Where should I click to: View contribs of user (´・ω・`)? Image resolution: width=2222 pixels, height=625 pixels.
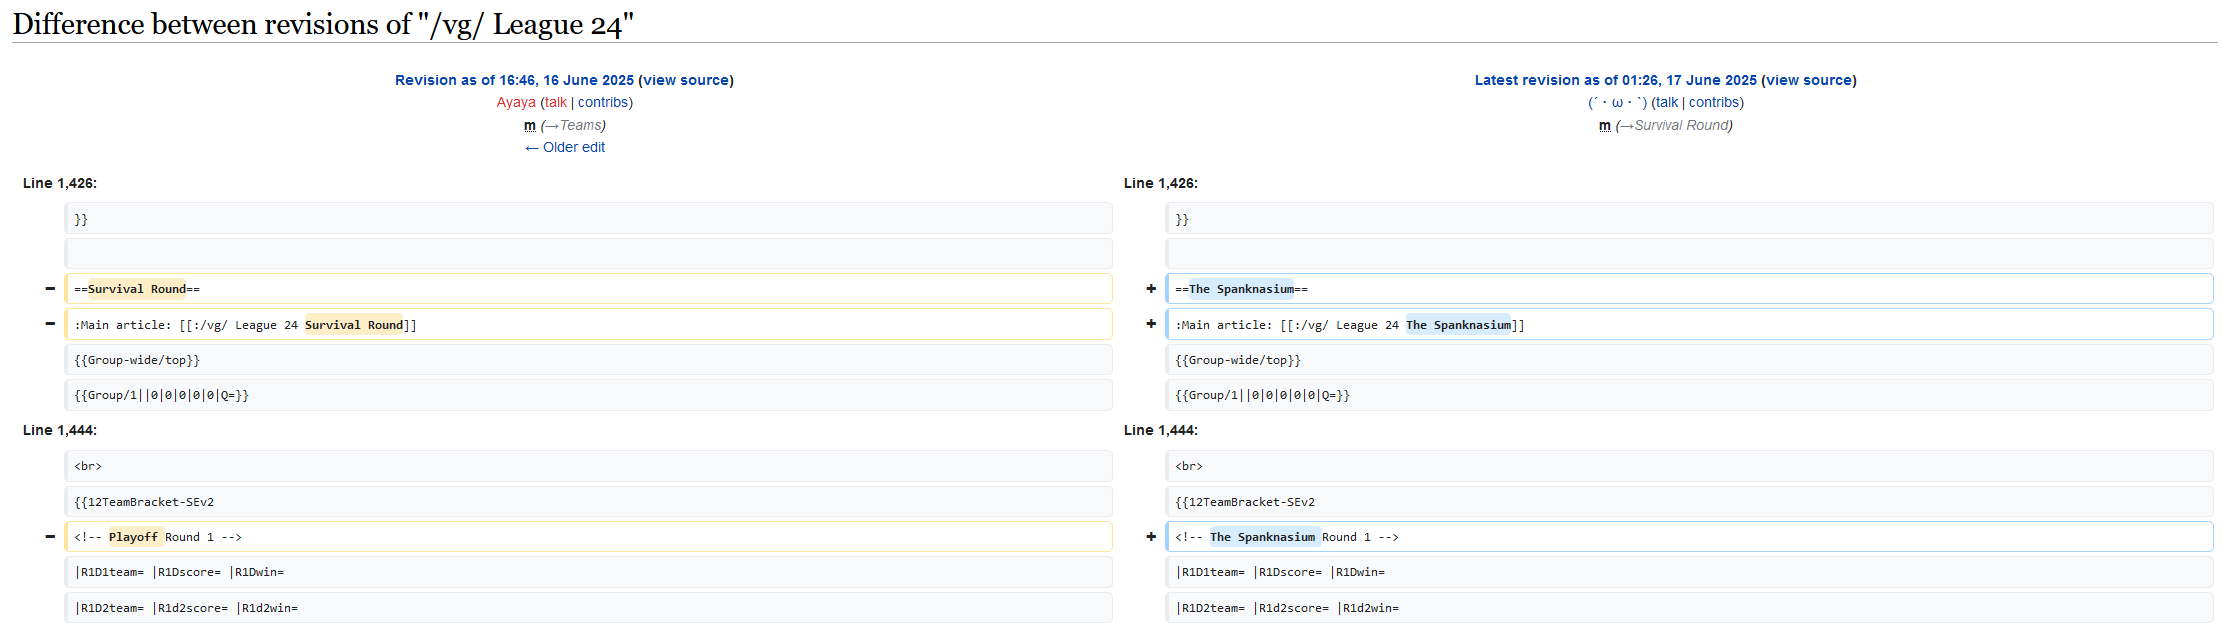pyautogui.click(x=1714, y=102)
